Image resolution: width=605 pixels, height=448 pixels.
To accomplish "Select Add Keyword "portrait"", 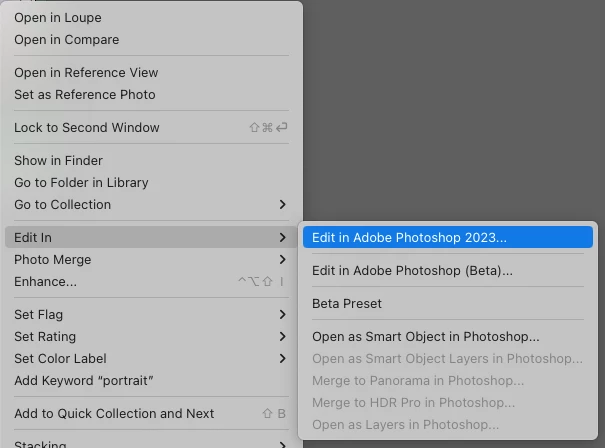I will coord(151,380).
